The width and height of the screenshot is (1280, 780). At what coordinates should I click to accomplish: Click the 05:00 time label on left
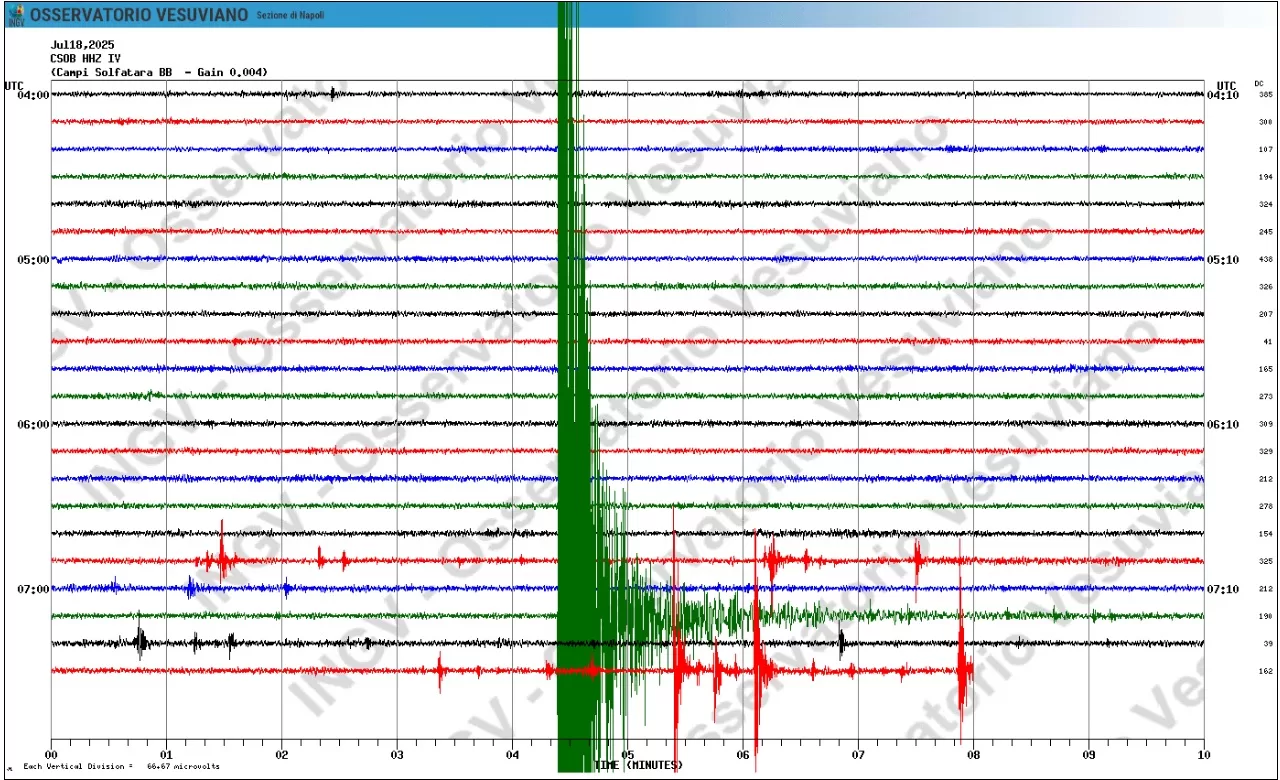coord(32,260)
